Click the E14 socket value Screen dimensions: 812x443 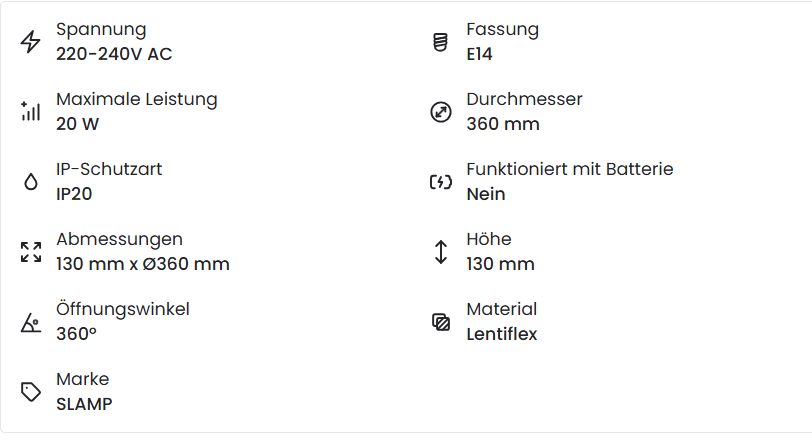[480, 54]
